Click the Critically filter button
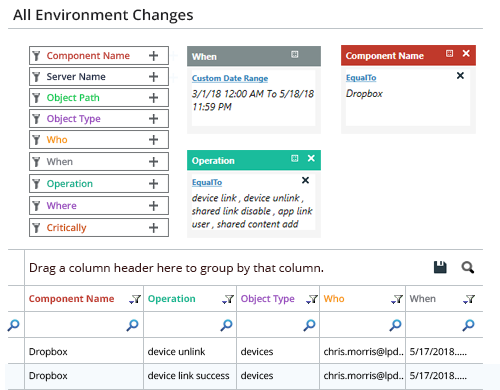Viewport: 500px width, 390px height. point(99,228)
